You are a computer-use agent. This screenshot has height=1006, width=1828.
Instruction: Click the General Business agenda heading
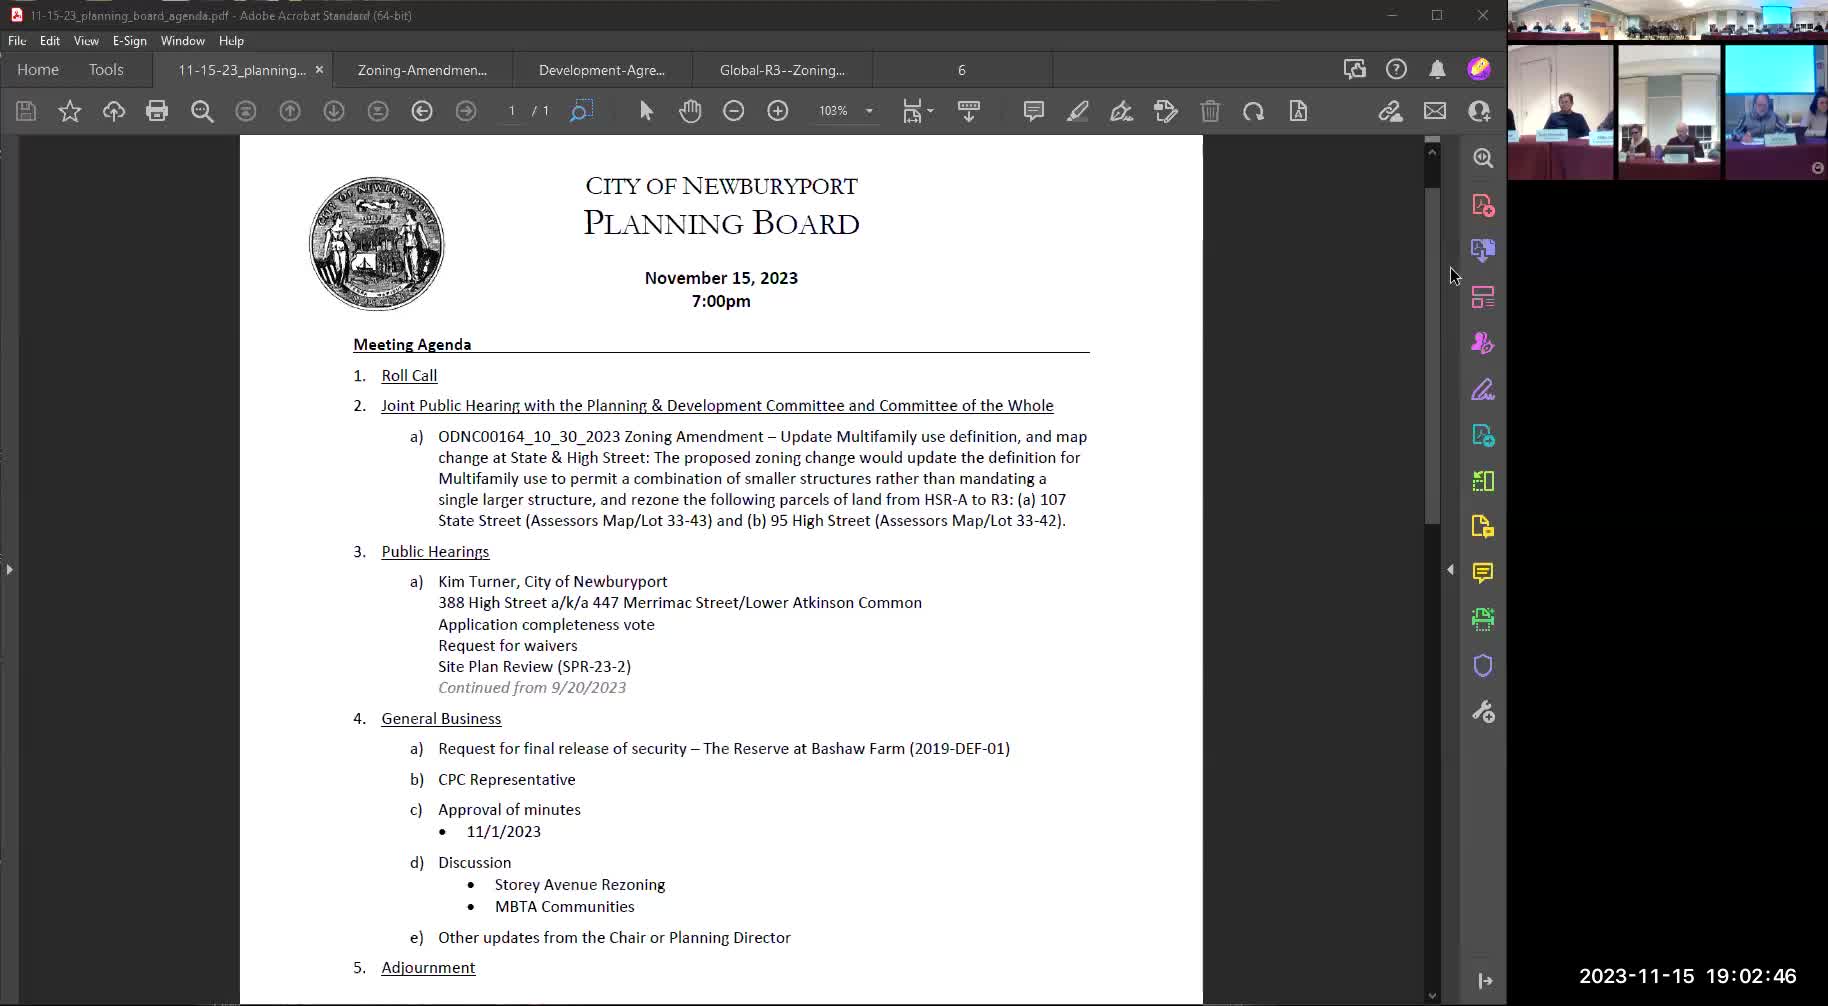(441, 719)
